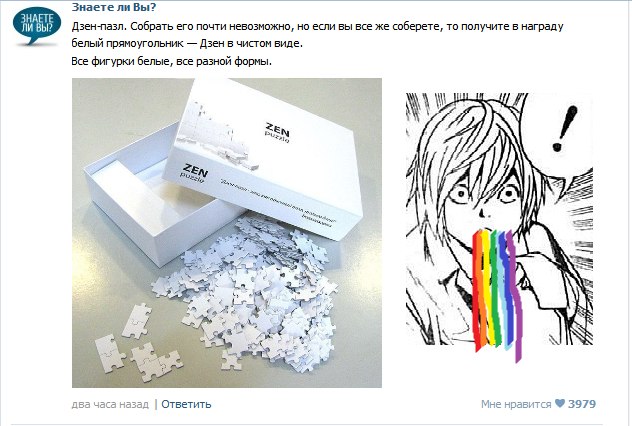Click the Мне нравится label
Image resolution: width=632 pixels, height=426 pixels.
pyautogui.click(x=516, y=404)
